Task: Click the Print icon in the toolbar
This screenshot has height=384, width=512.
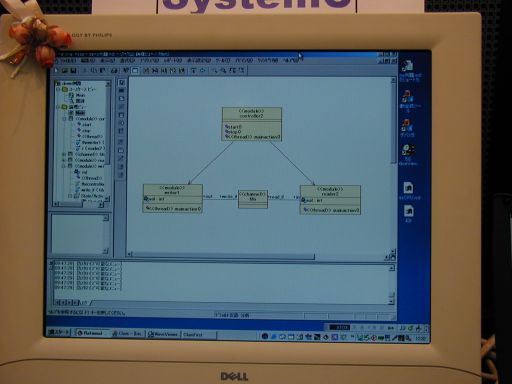Action: click(x=114, y=71)
